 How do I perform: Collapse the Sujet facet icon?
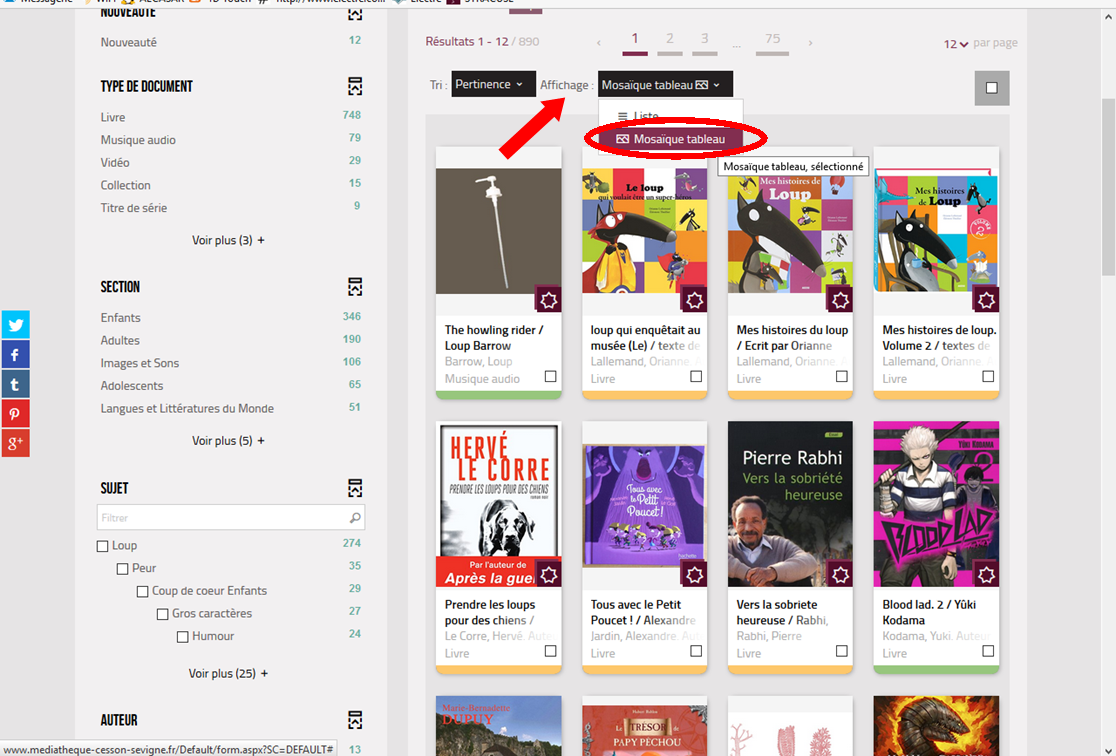(x=354, y=488)
